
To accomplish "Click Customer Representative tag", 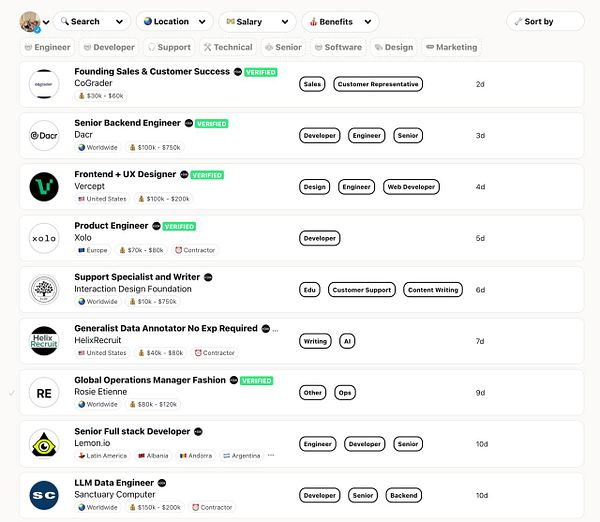I will 378,84.
